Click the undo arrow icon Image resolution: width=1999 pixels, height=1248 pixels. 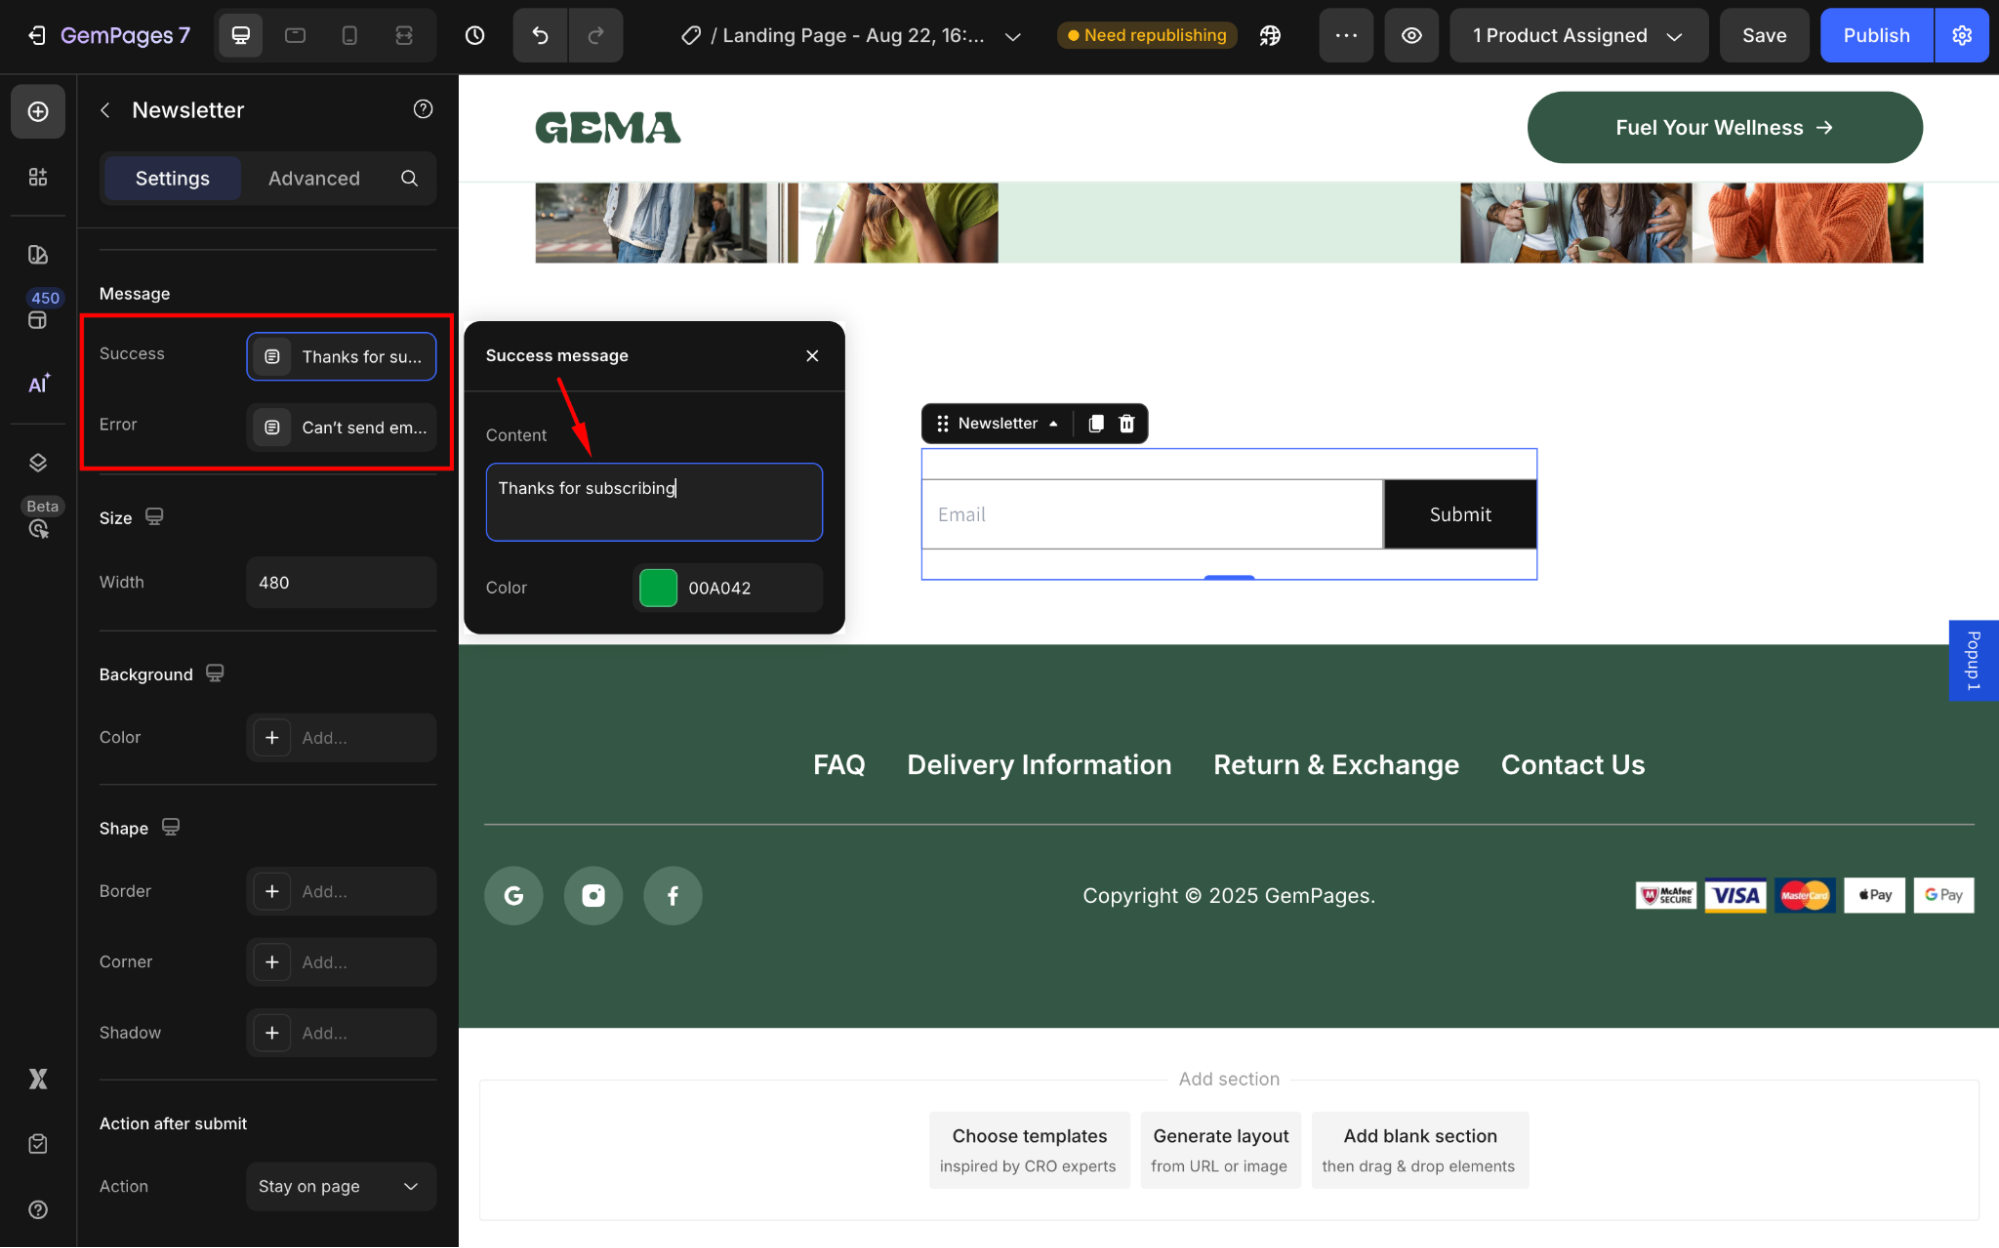pyautogui.click(x=540, y=36)
